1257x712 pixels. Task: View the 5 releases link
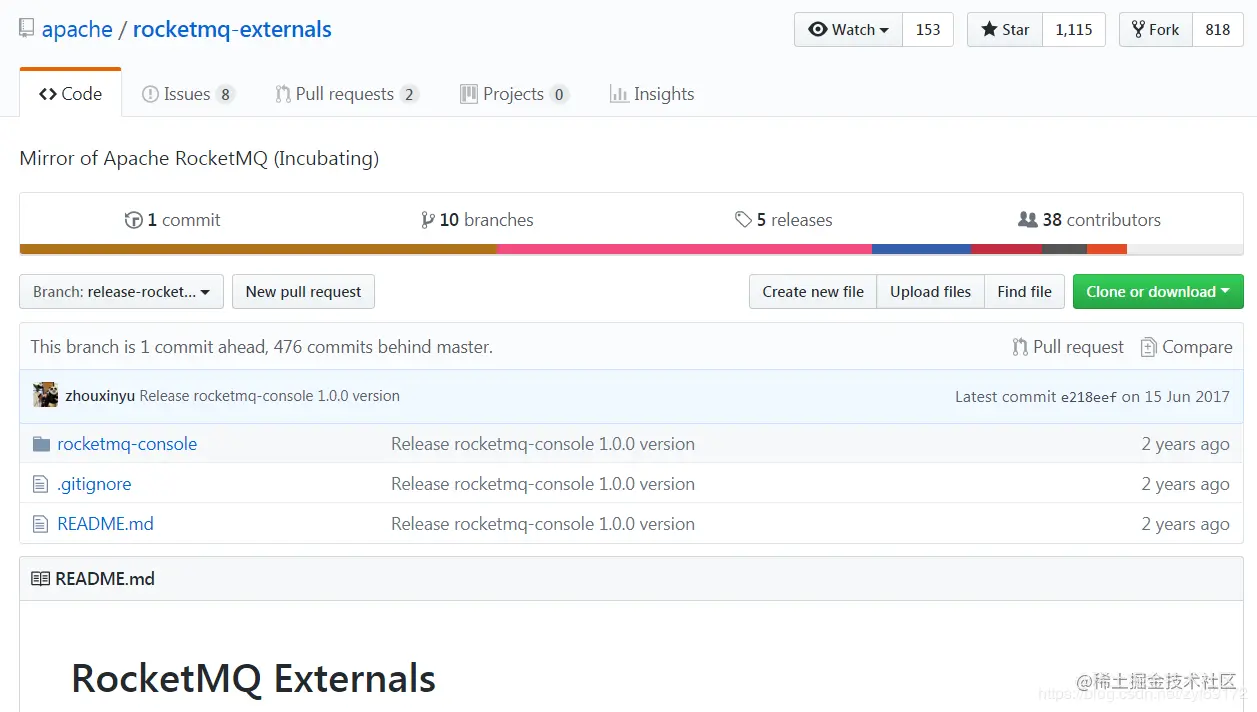[x=783, y=220]
